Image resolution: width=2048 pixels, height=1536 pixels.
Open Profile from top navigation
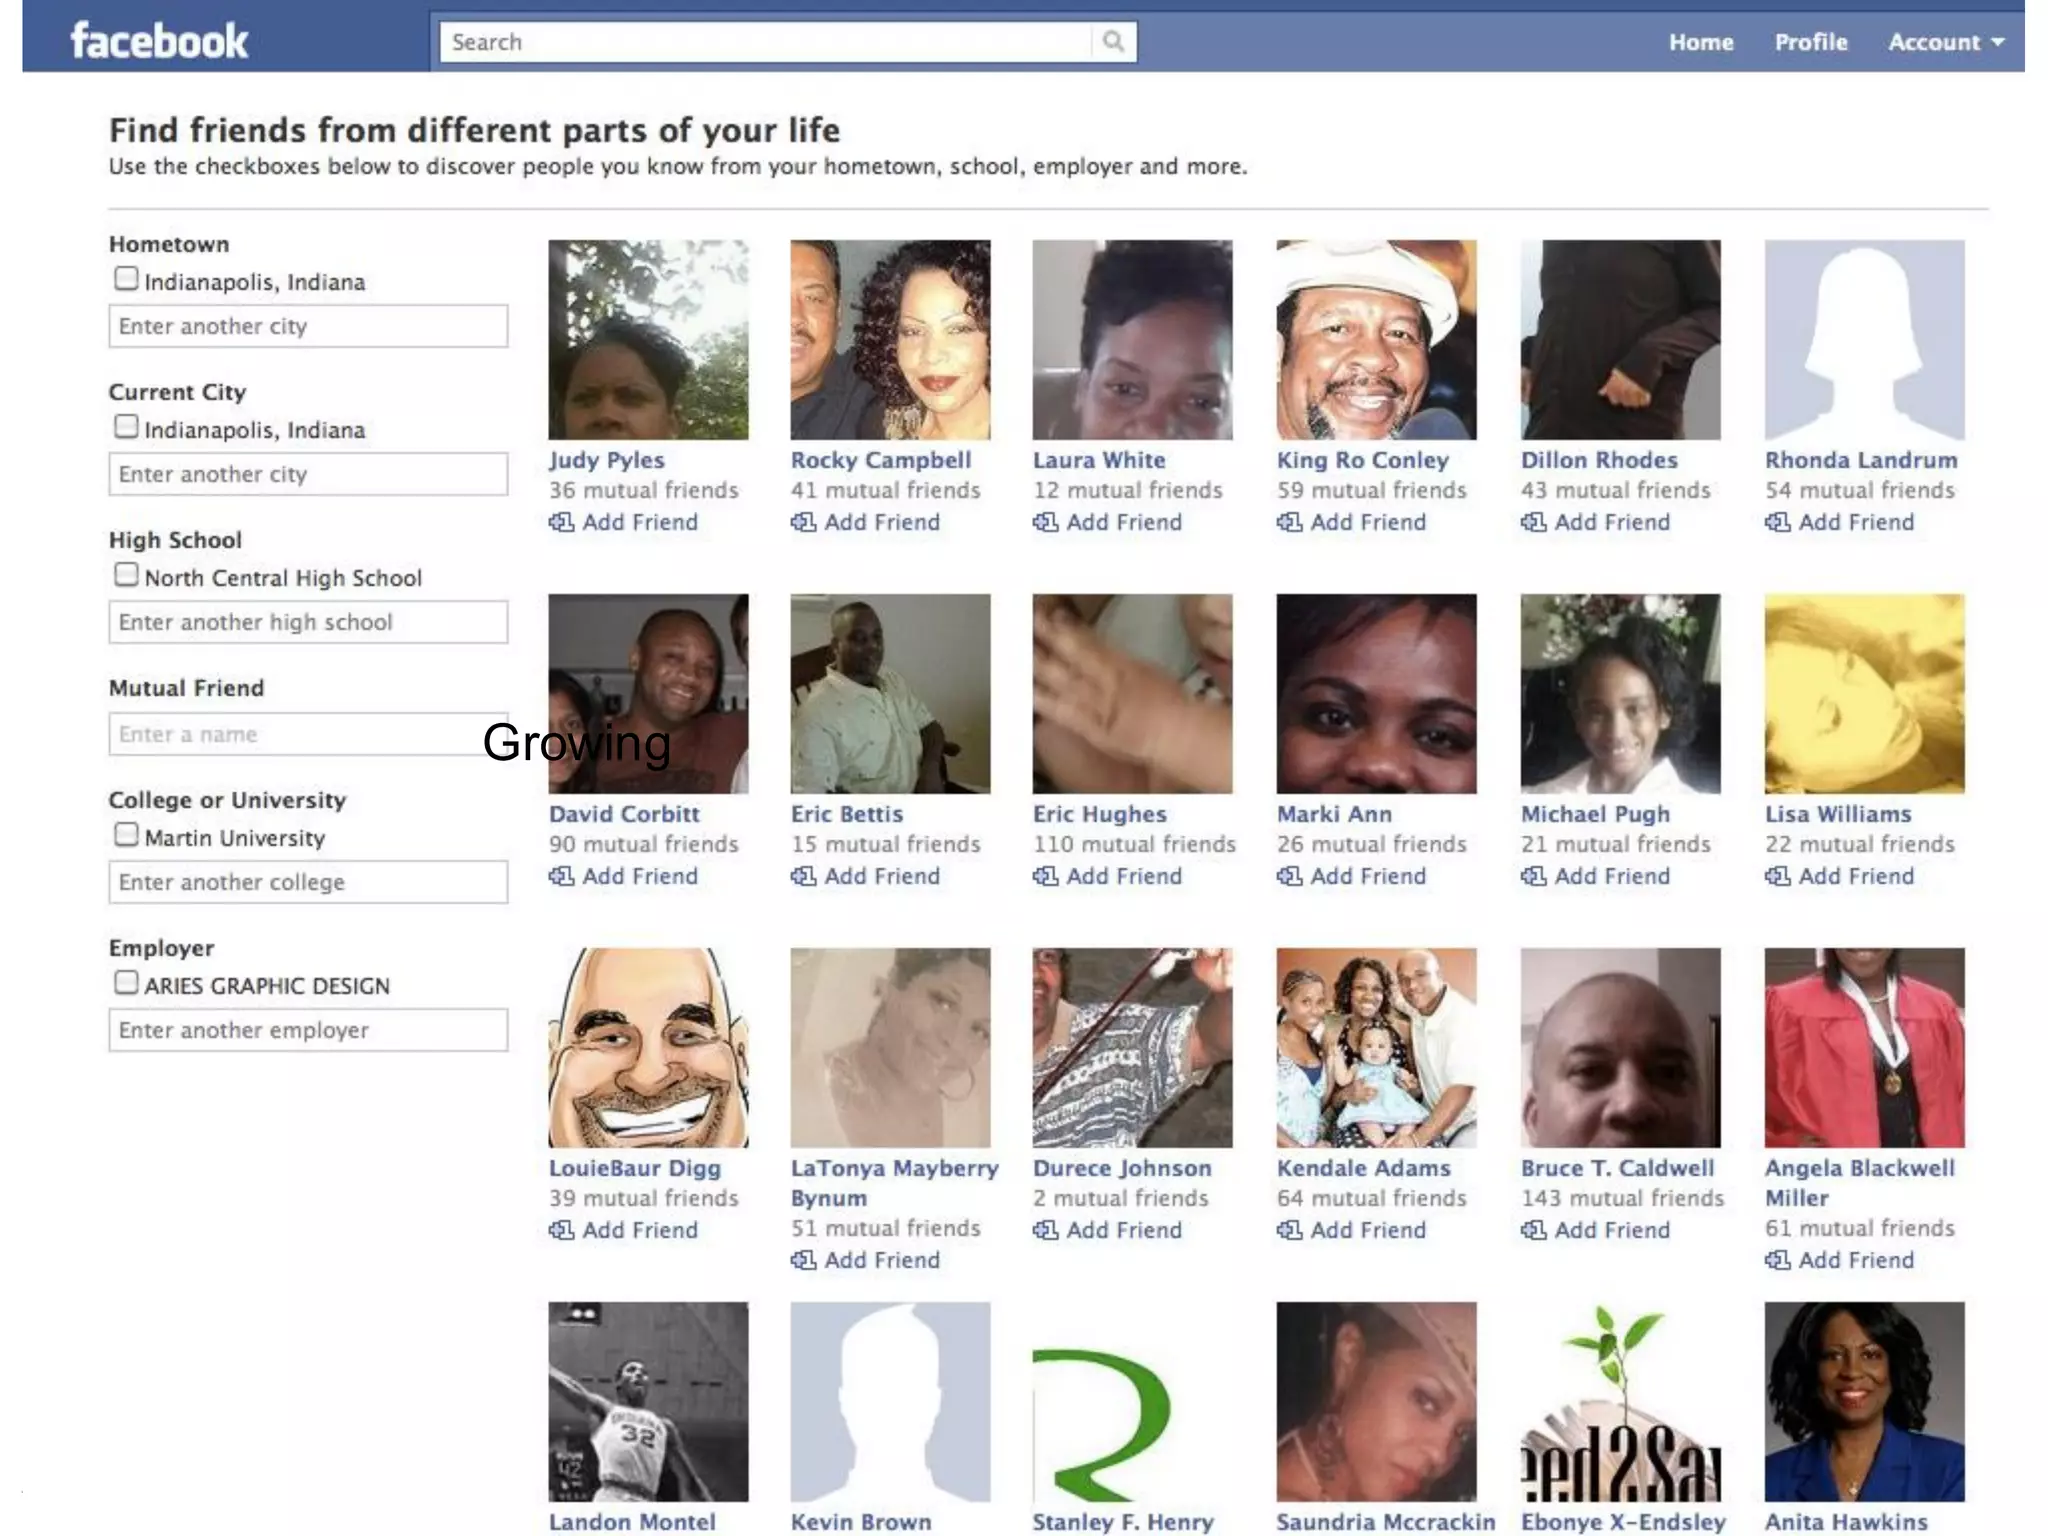(1810, 42)
